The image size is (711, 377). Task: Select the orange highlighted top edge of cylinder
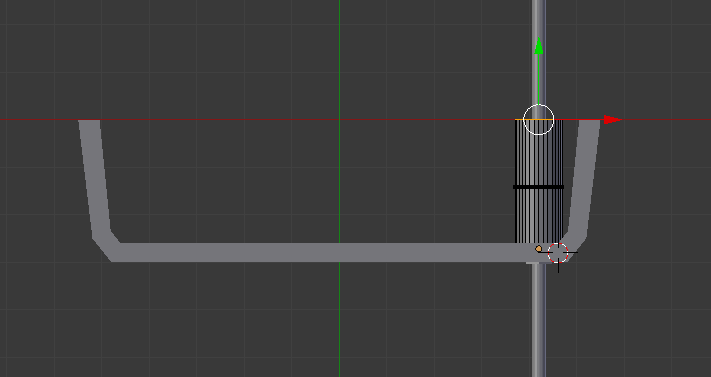pyautogui.click(x=539, y=120)
